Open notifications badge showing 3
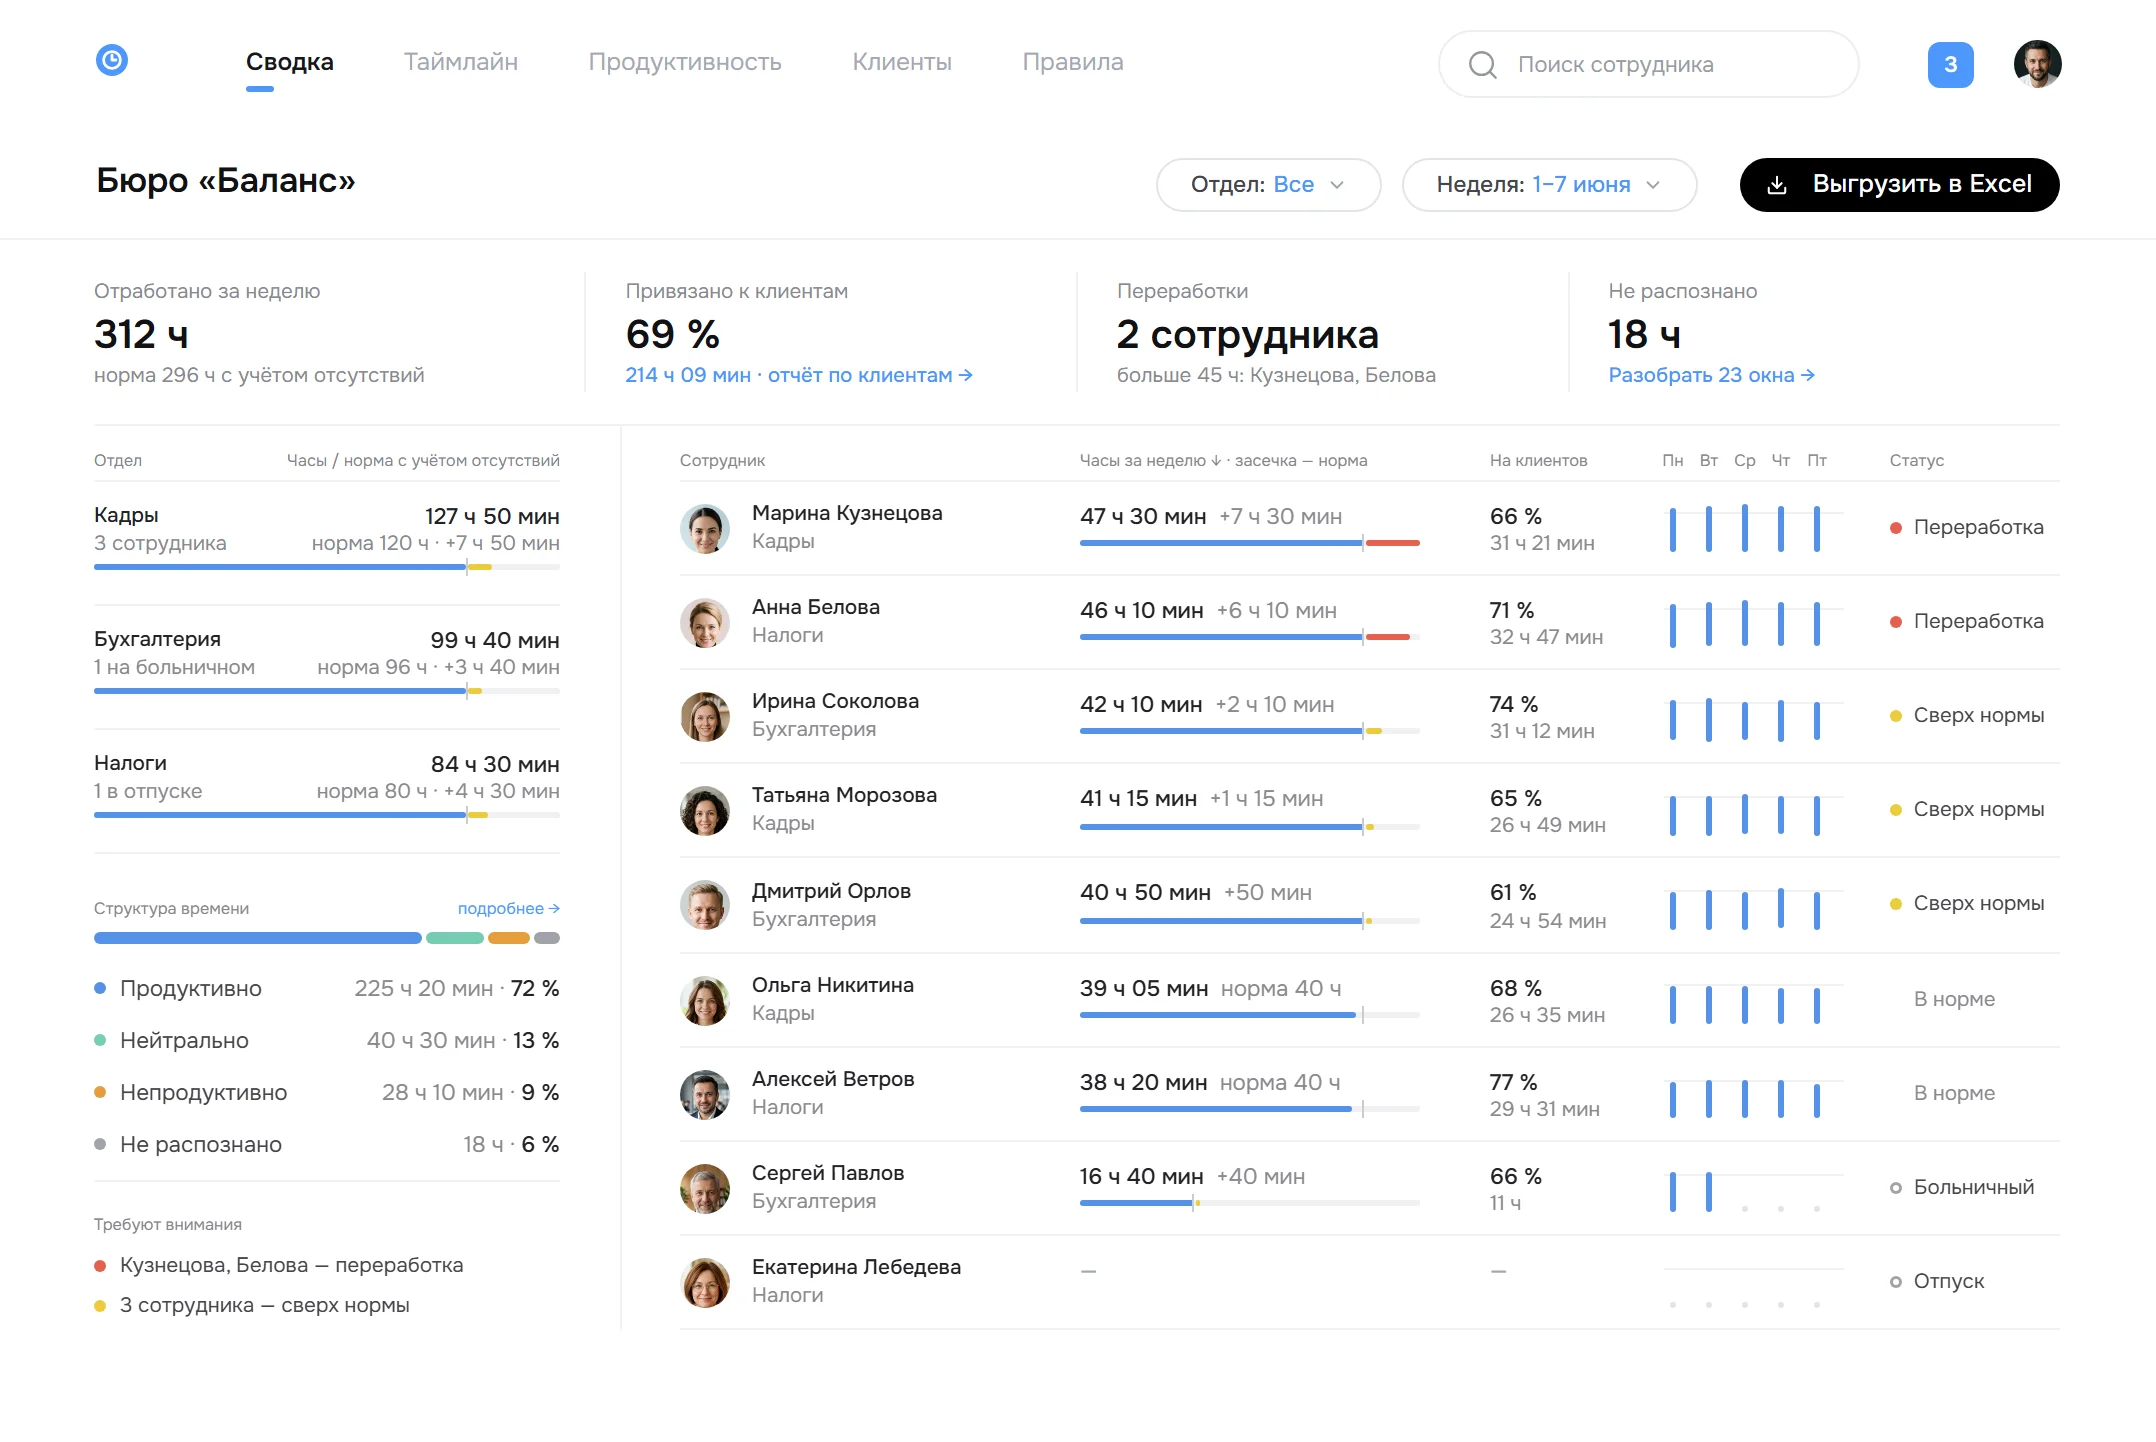The image size is (2156, 1442). coord(1950,65)
